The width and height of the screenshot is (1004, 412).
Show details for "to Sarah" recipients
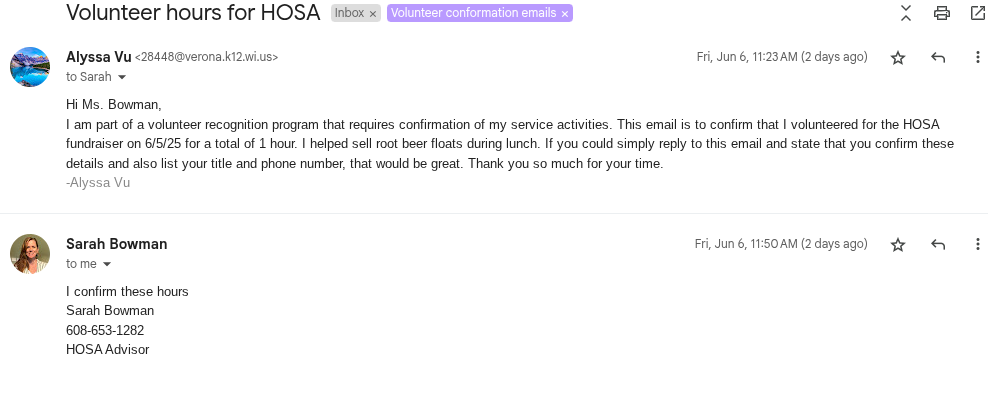coord(122,77)
